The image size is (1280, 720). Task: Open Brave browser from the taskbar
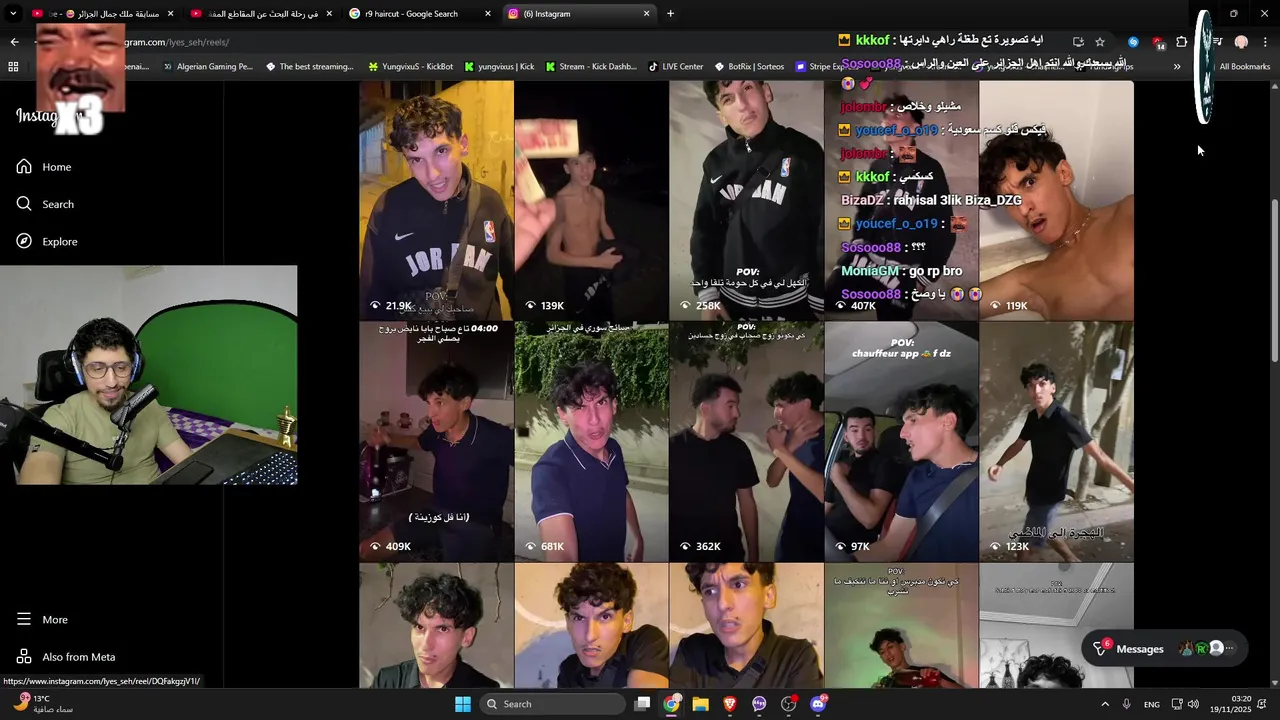click(x=729, y=704)
